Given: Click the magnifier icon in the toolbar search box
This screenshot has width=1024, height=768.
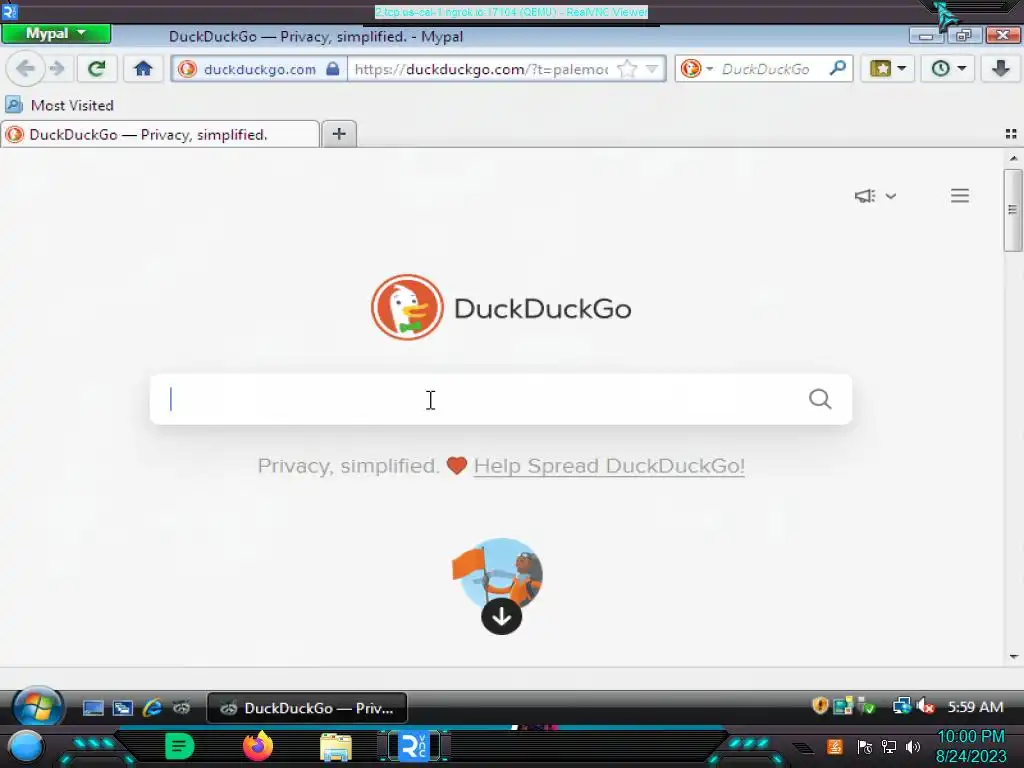Looking at the screenshot, I should click(x=838, y=68).
